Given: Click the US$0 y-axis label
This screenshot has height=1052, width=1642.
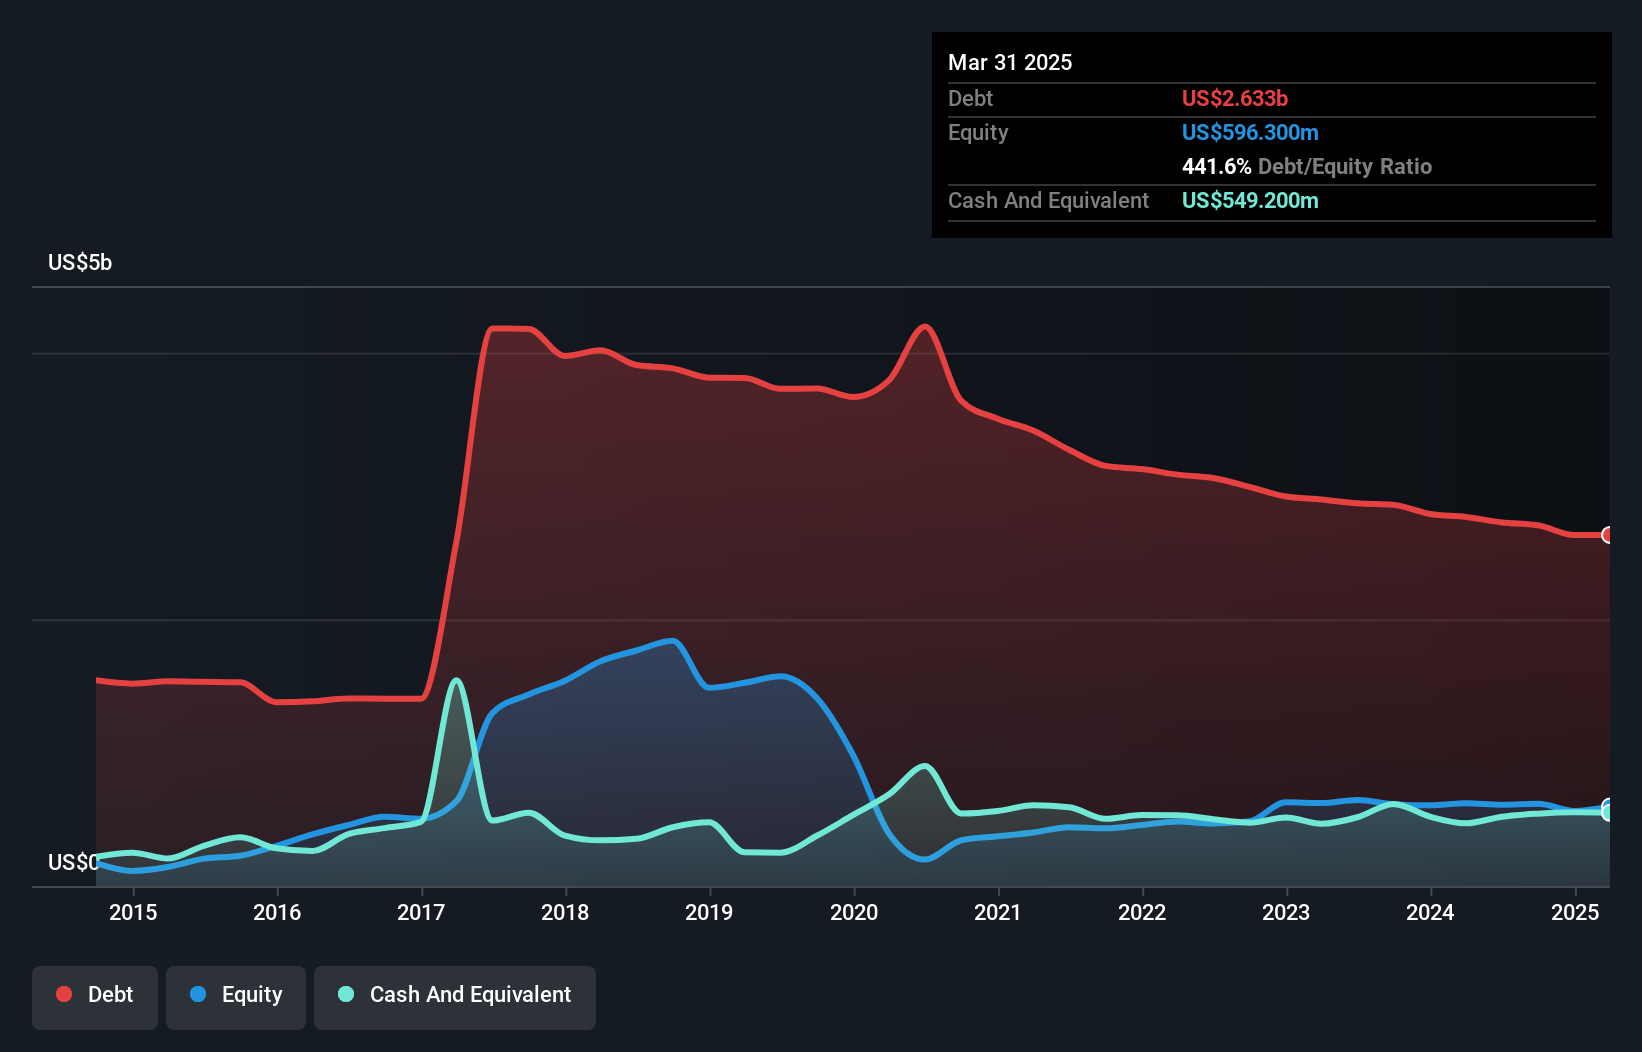Looking at the screenshot, I should 73,862.
